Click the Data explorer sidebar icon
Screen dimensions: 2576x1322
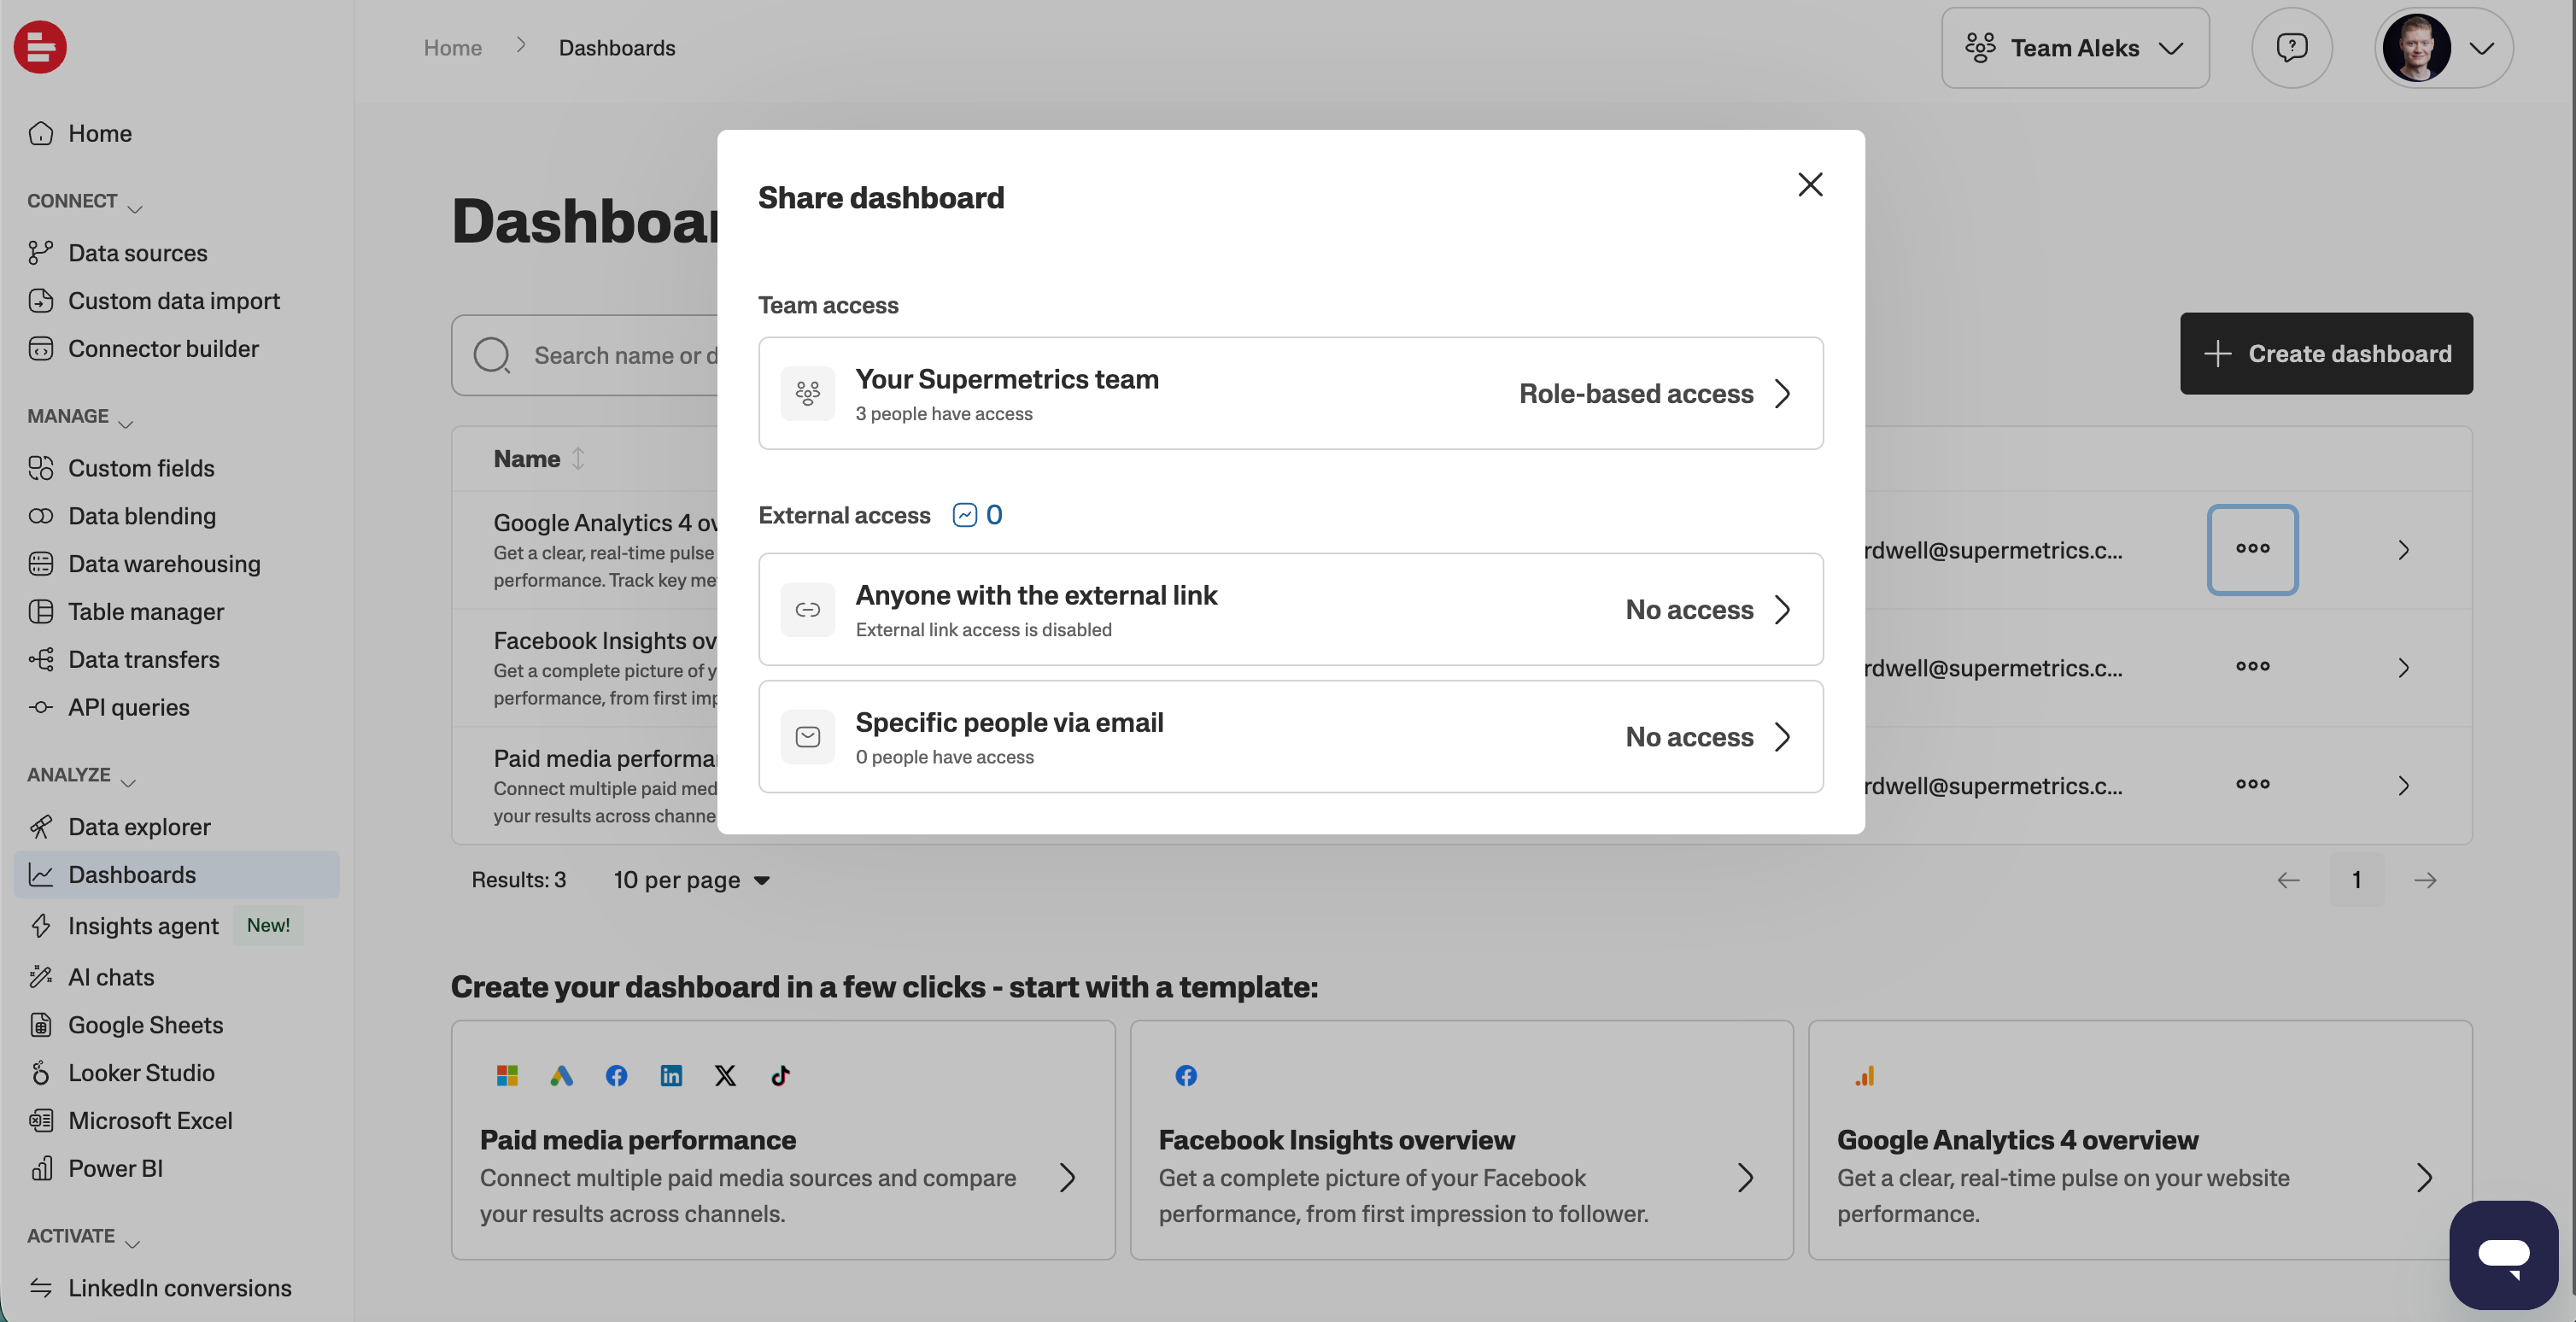41,827
